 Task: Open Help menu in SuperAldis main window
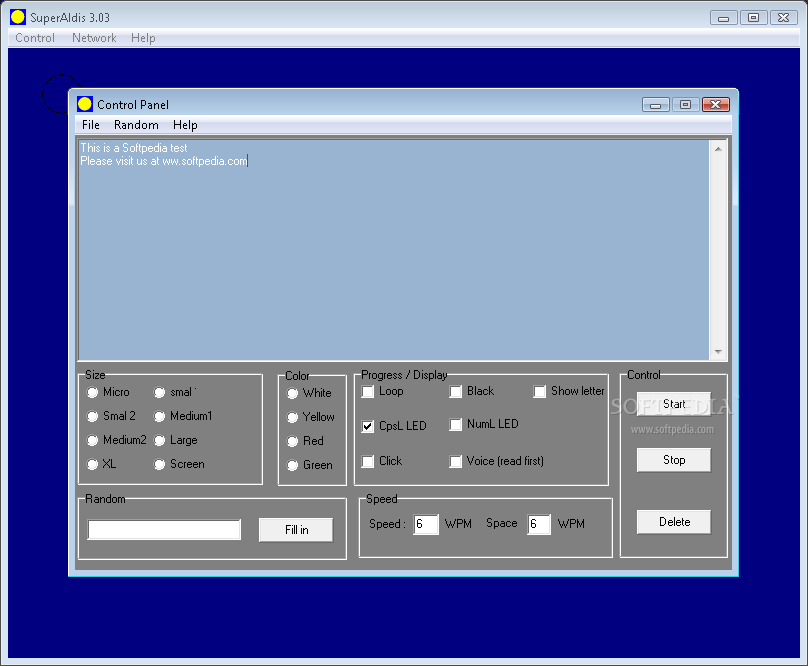point(143,38)
